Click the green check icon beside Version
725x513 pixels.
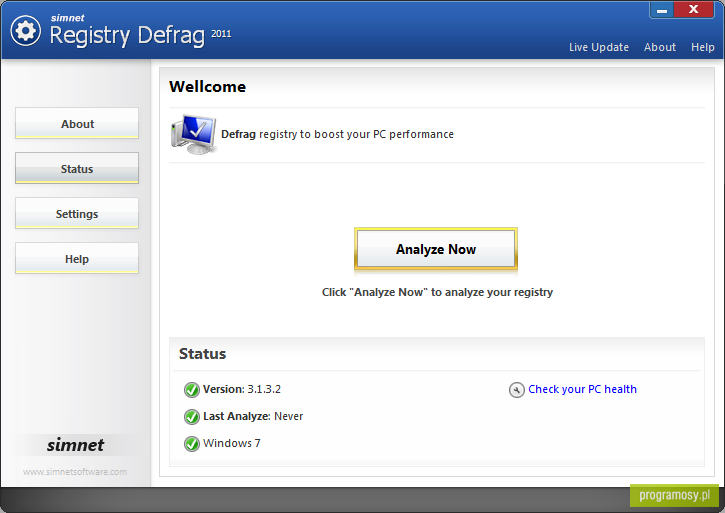[x=191, y=390]
